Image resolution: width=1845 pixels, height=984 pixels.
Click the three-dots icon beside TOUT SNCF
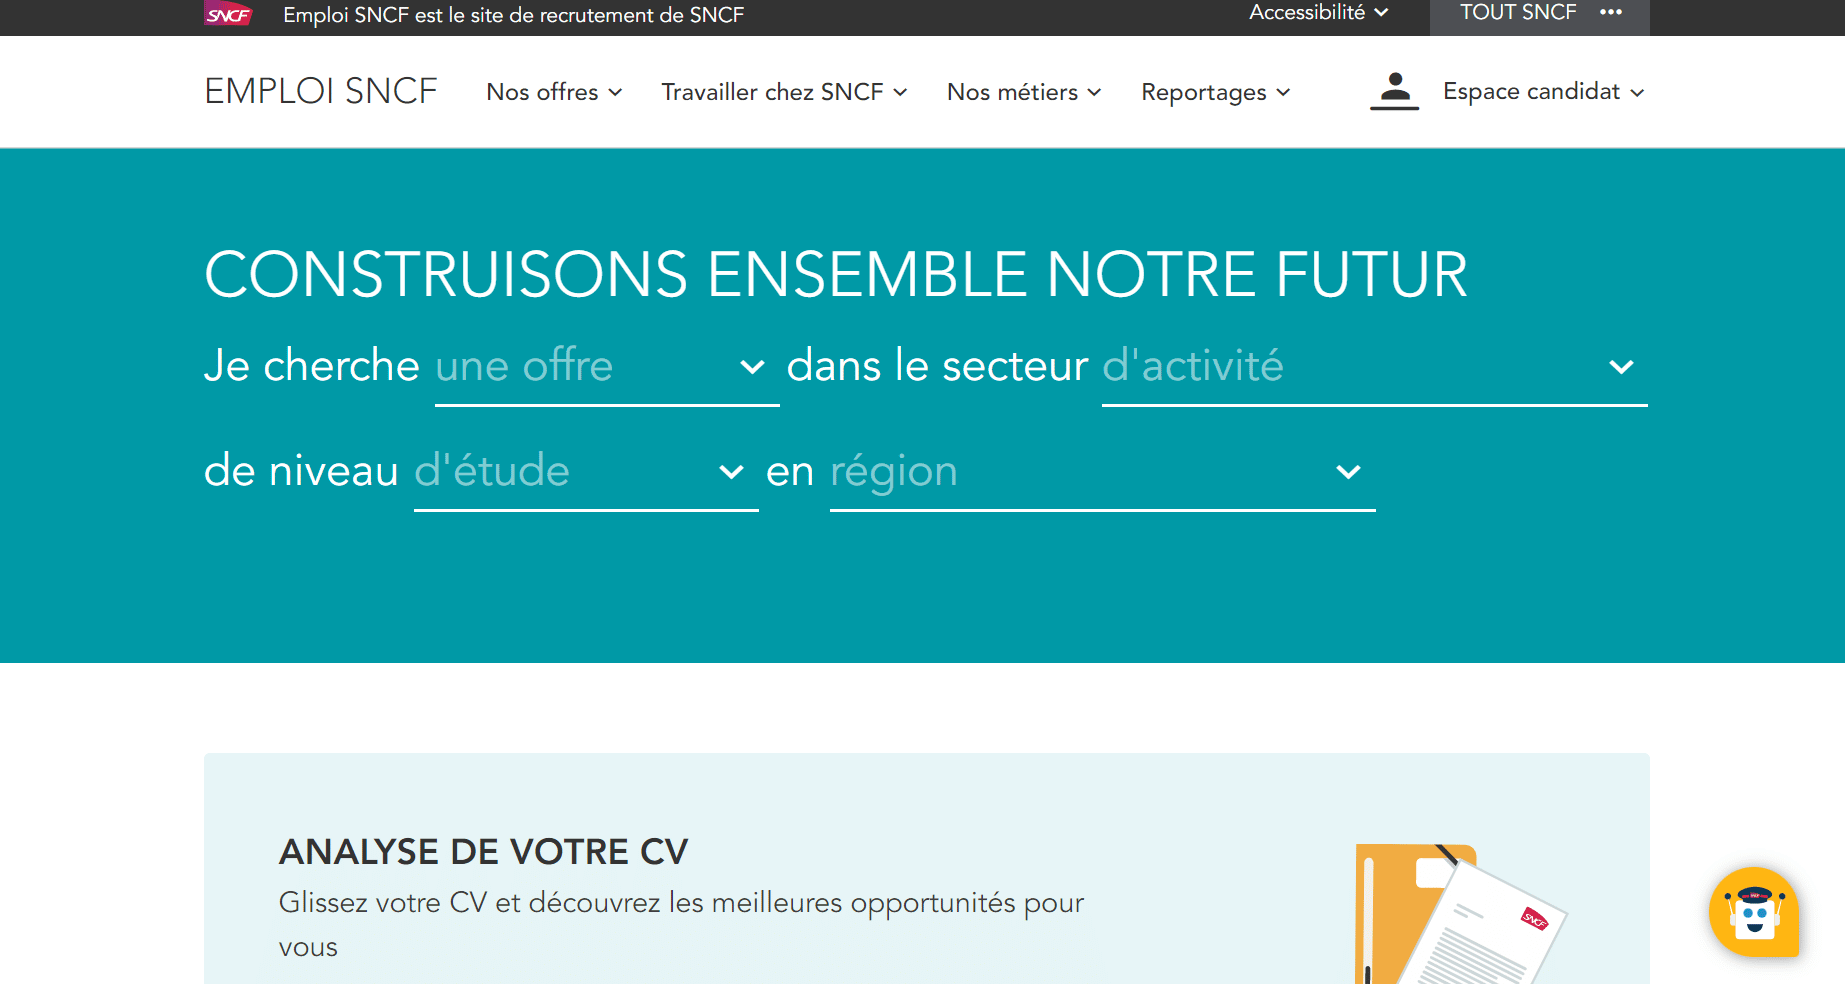click(1610, 13)
